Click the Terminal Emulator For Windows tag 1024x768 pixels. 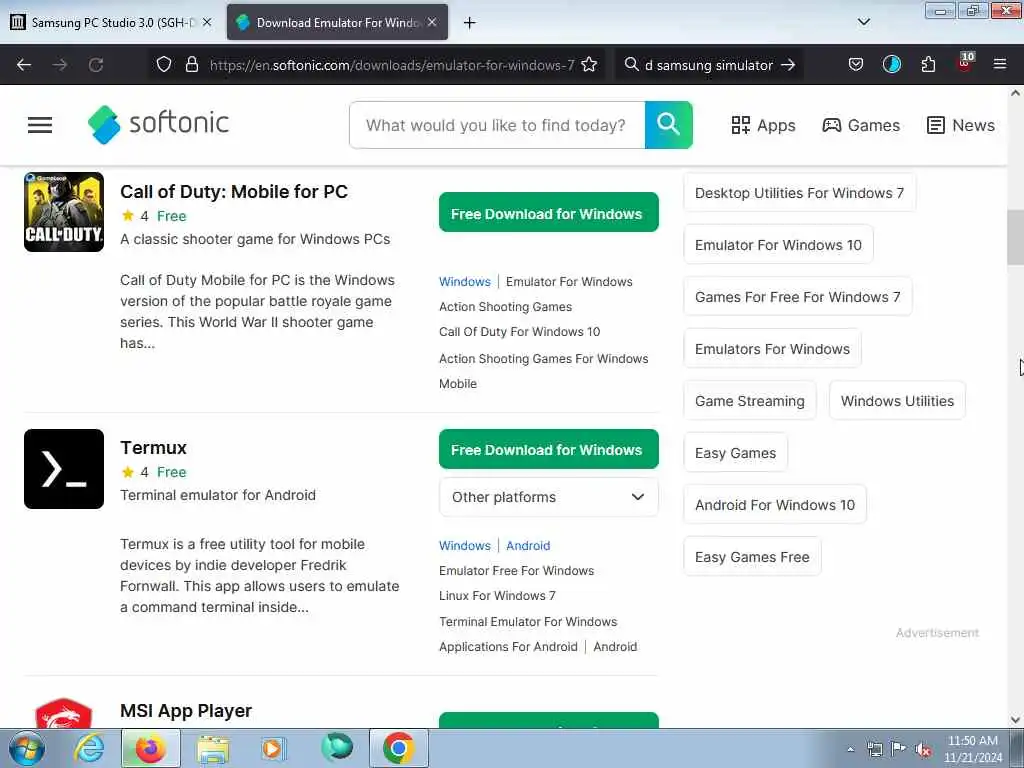528,622
